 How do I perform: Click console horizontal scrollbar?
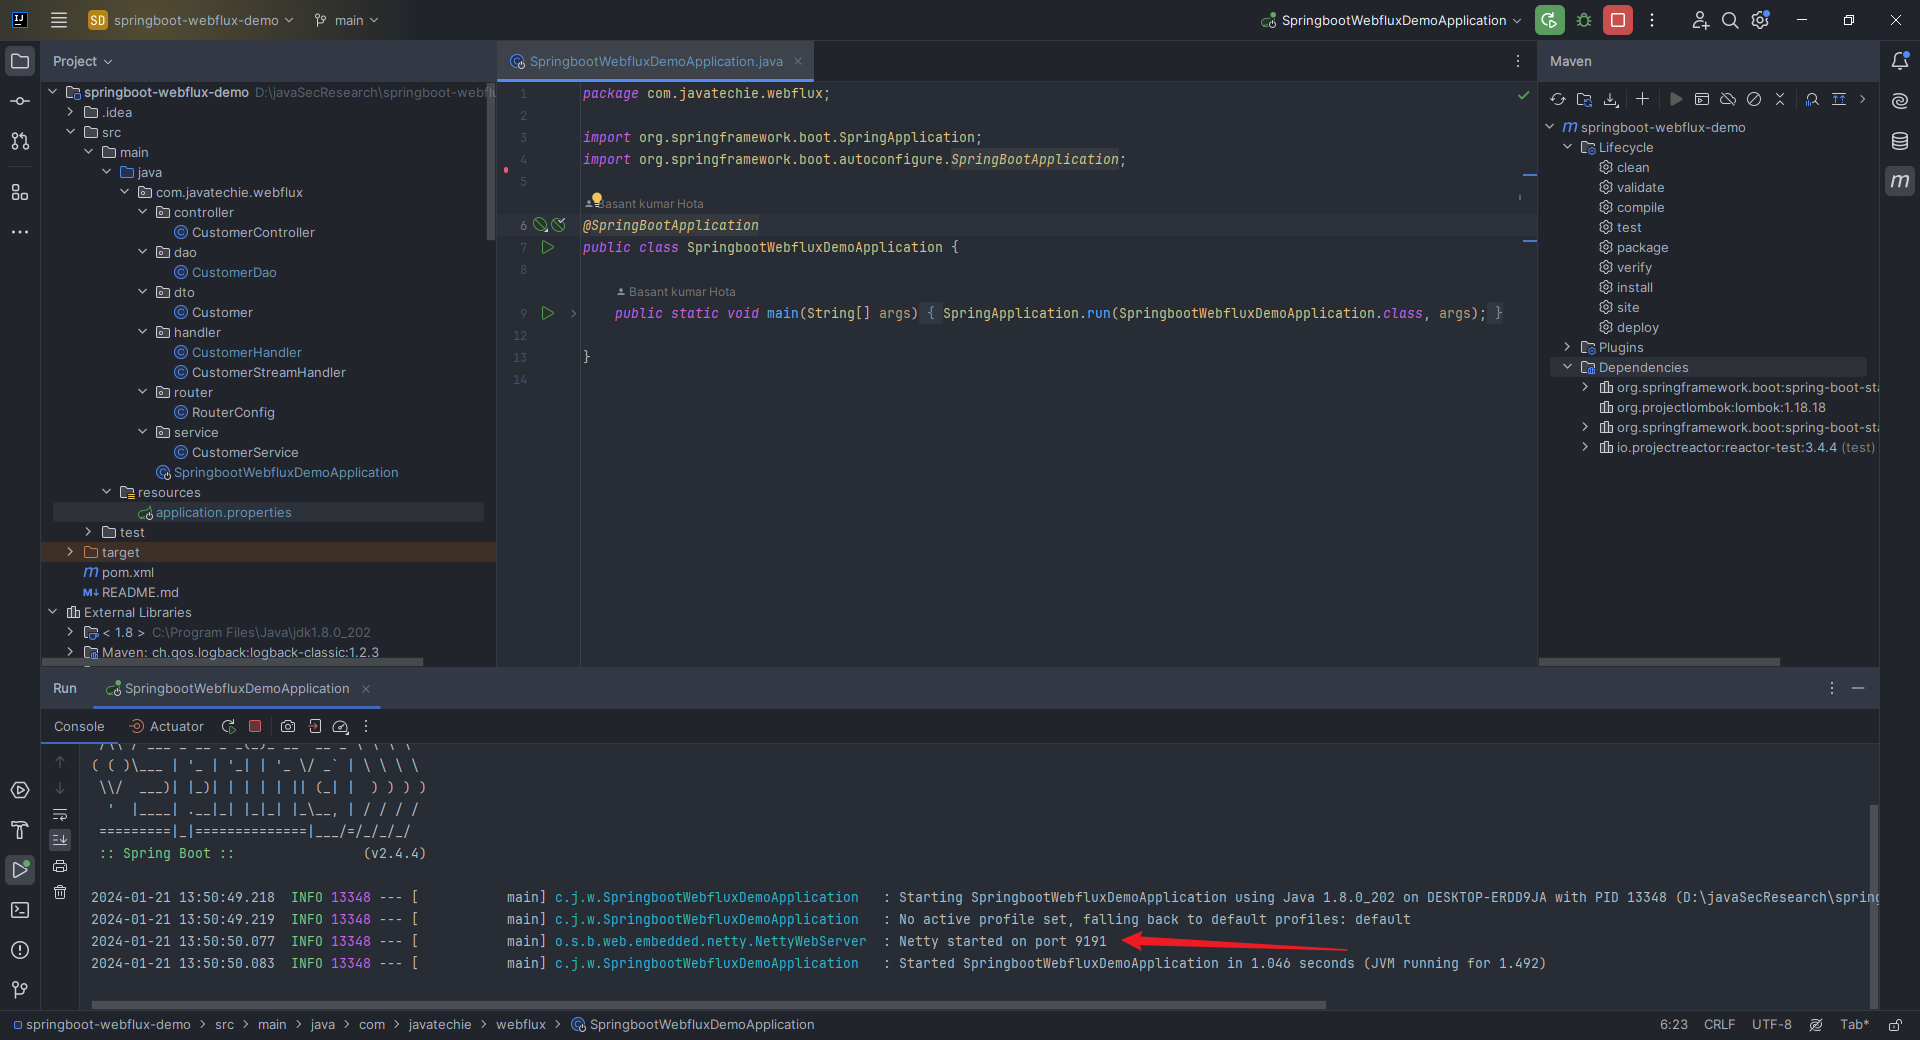(708, 1005)
